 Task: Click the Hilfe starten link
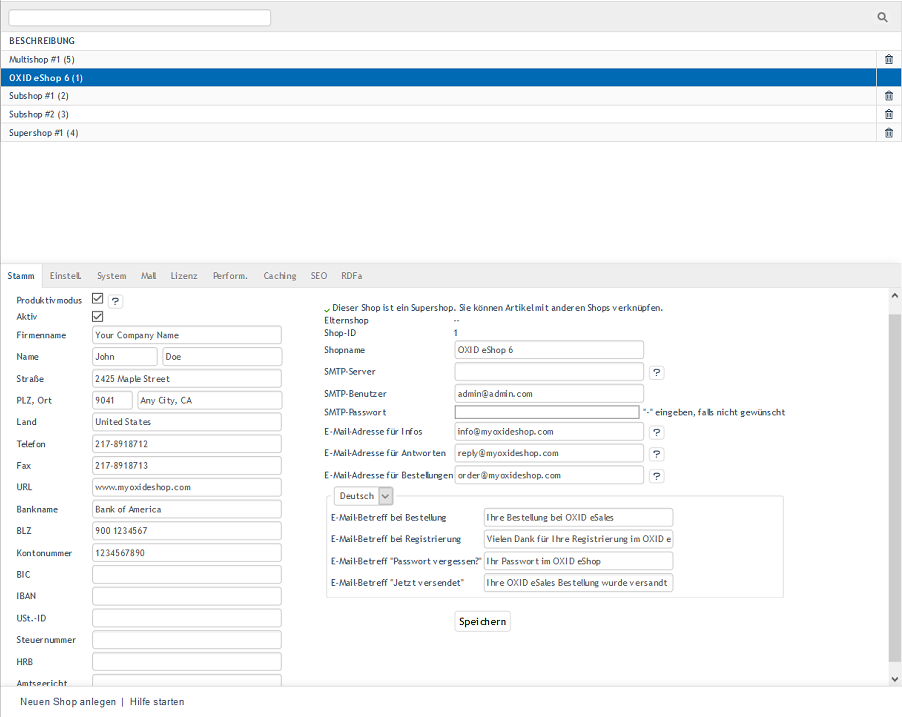[x=157, y=702]
